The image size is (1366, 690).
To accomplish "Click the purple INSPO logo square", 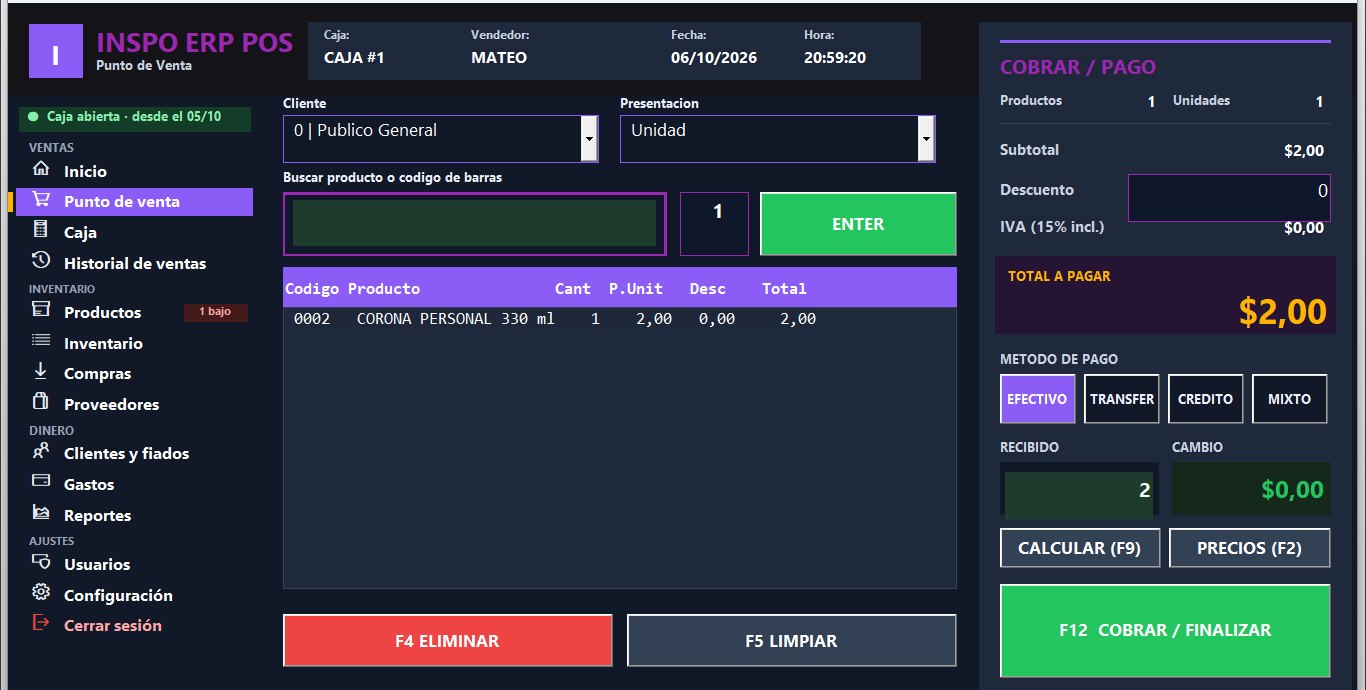I will pyautogui.click(x=55, y=51).
